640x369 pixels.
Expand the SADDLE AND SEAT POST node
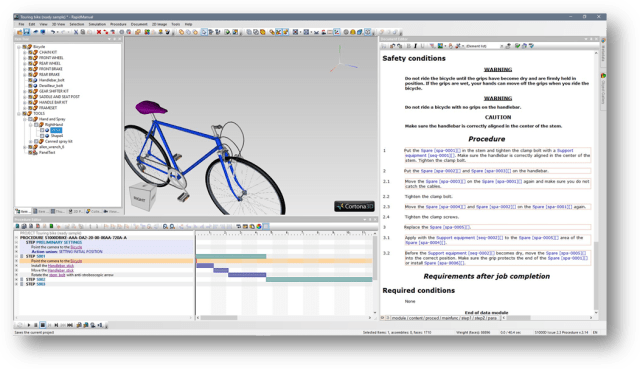25,97
